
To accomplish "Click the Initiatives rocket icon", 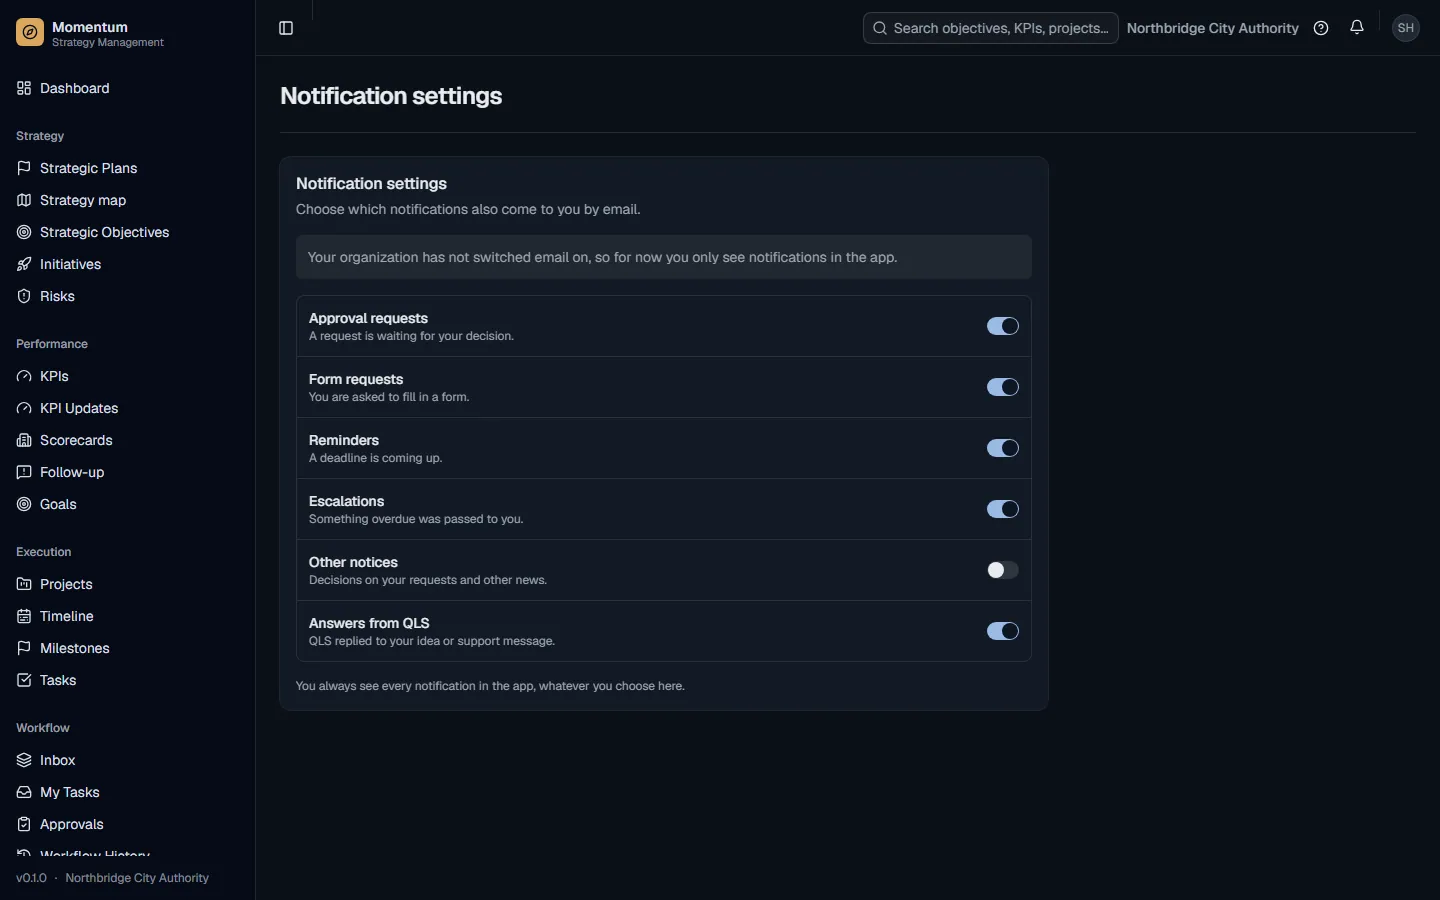I will 24,264.
